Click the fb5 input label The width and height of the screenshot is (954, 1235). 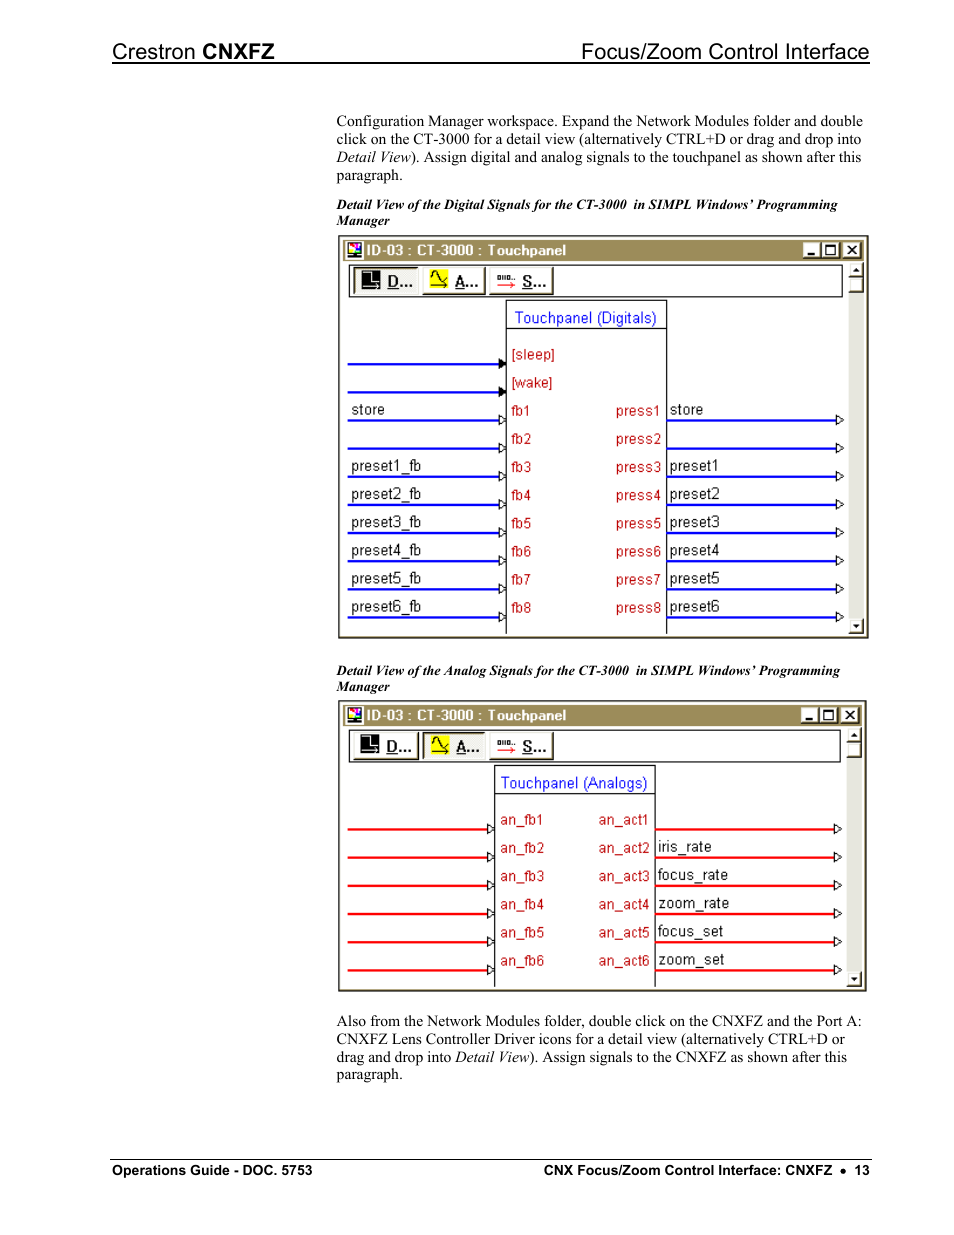coord(521,523)
